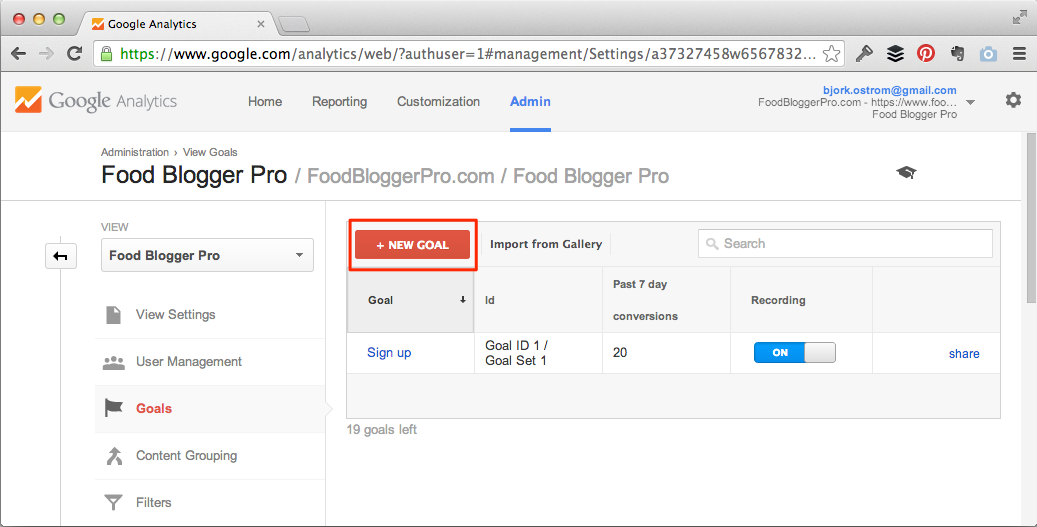The height and width of the screenshot is (527, 1037).
Task: Click Import from Gallery
Action: point(546,244)
